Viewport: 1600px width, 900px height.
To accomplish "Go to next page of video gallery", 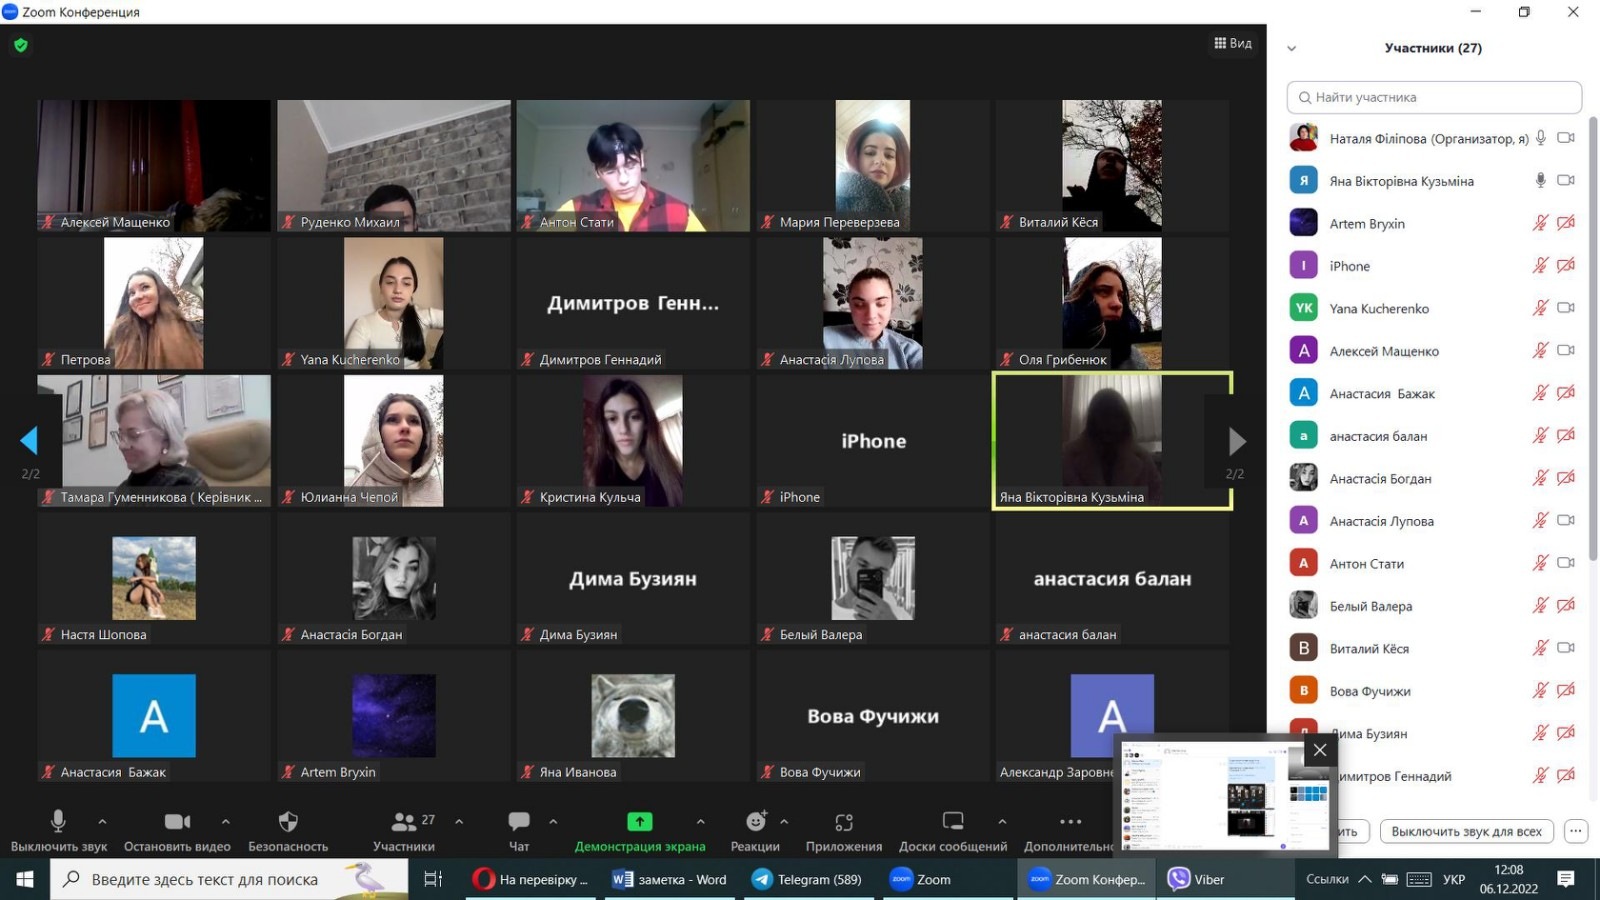I will point(1237,441).
